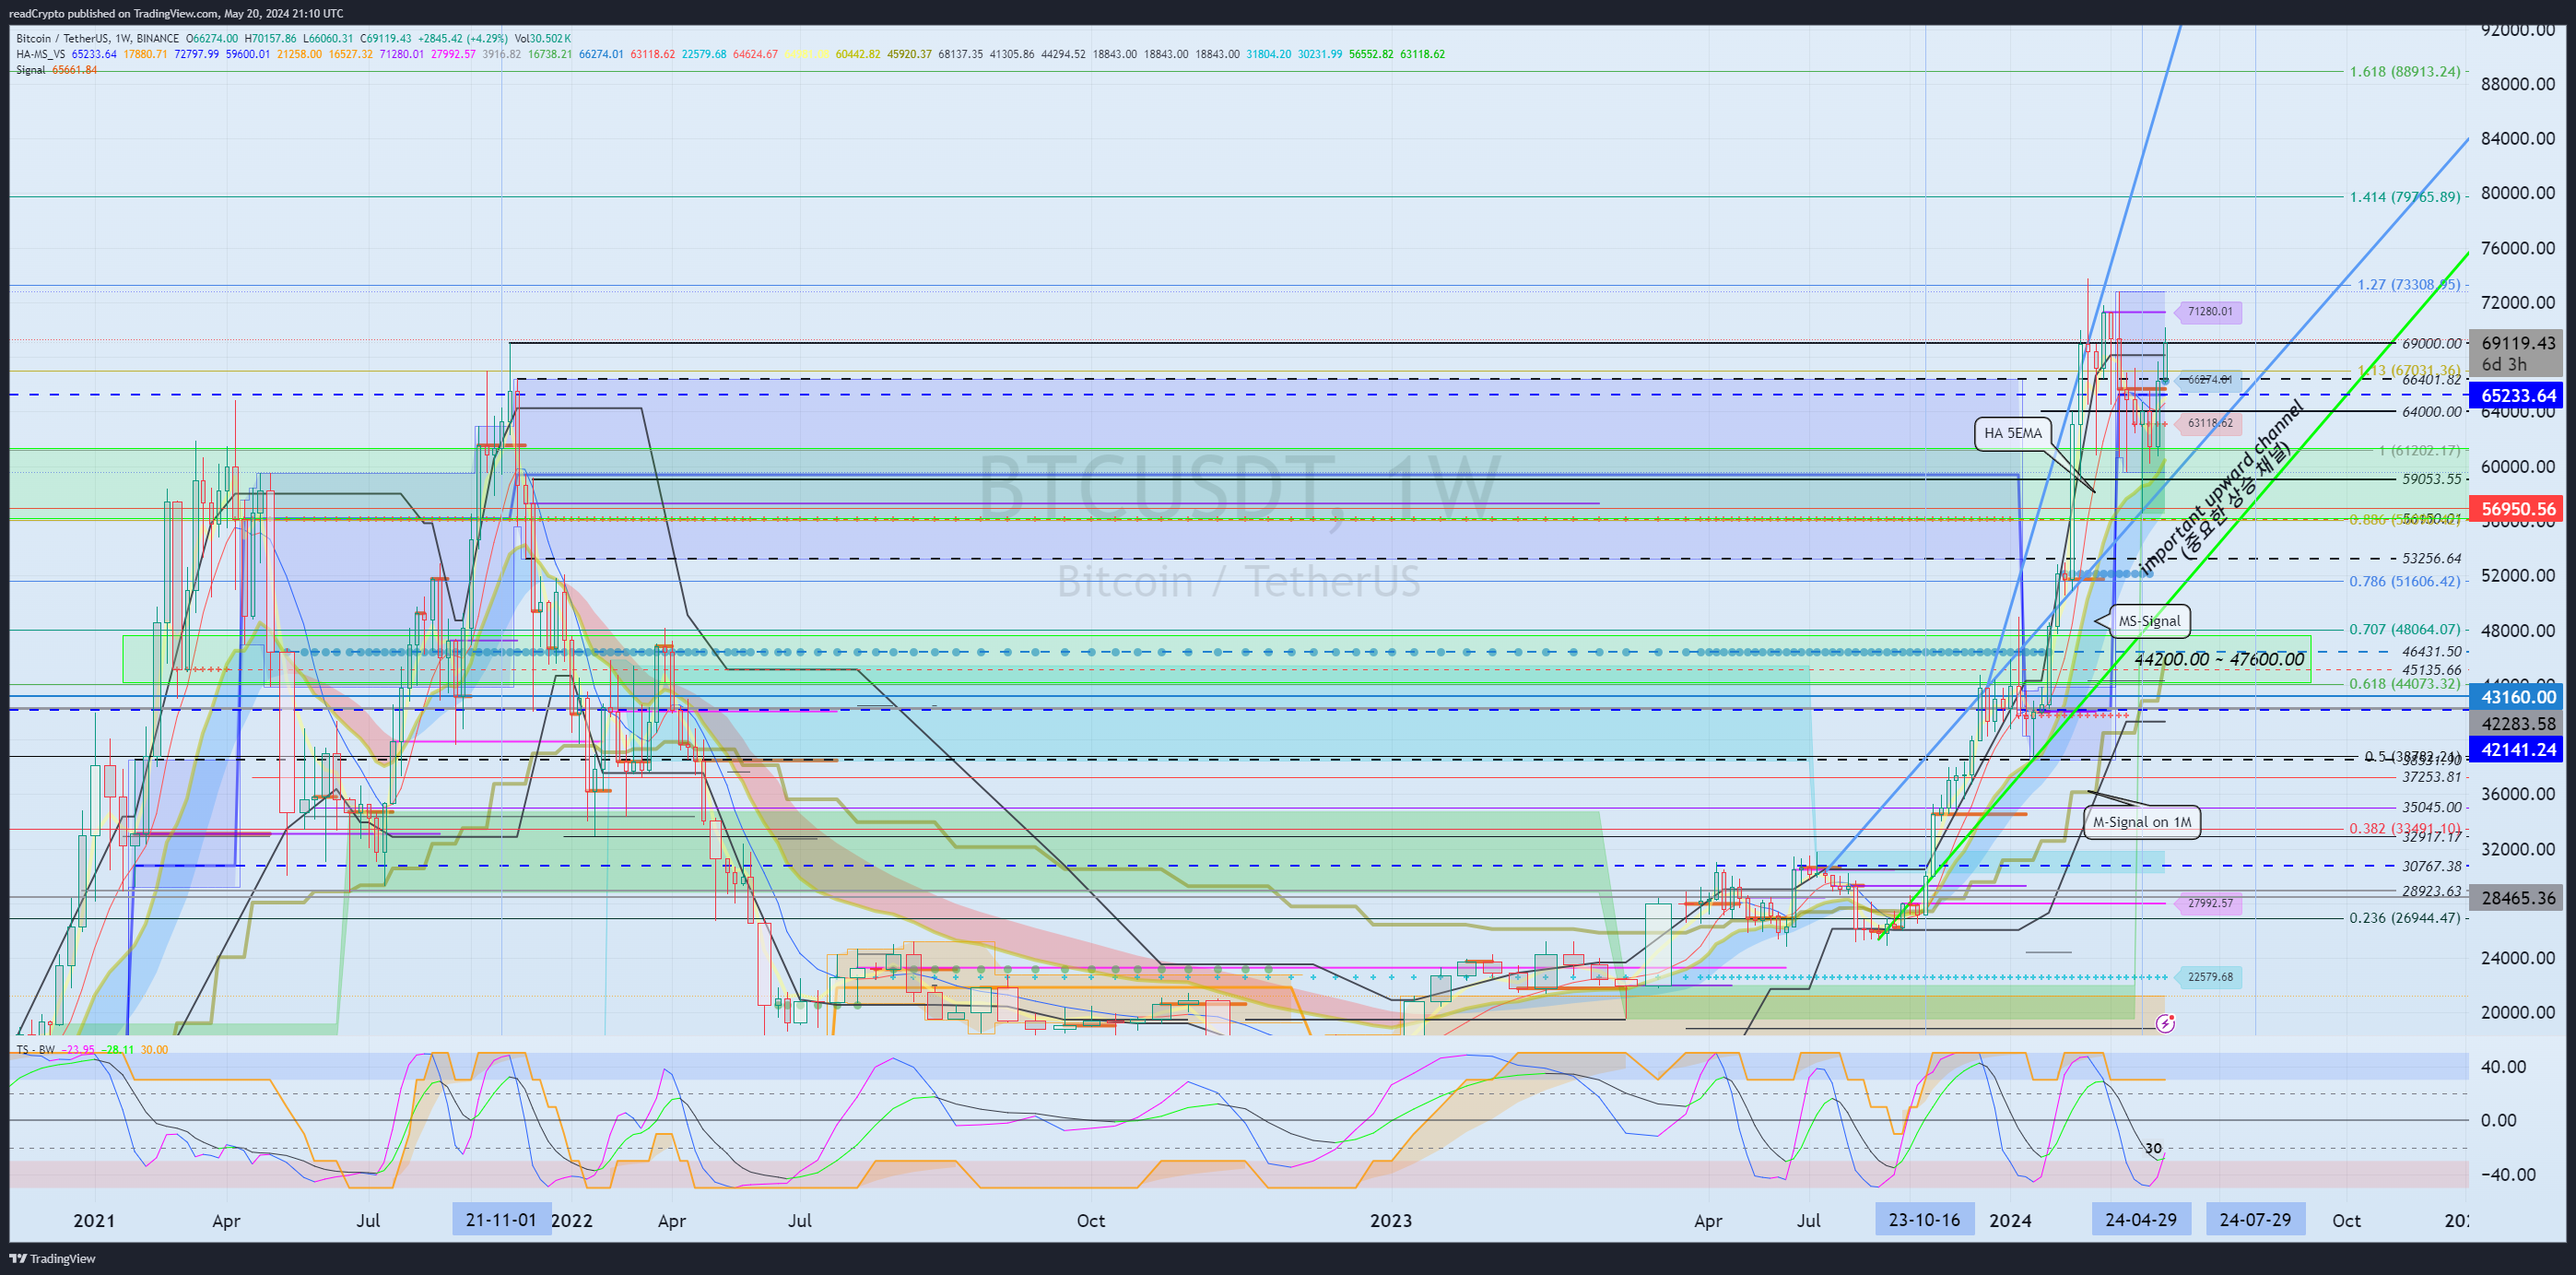Click the 0.618 (44073.32) Fibonacci label
The width and height of the screenshot is (2576, 1275).
(x=2404, y=684)
